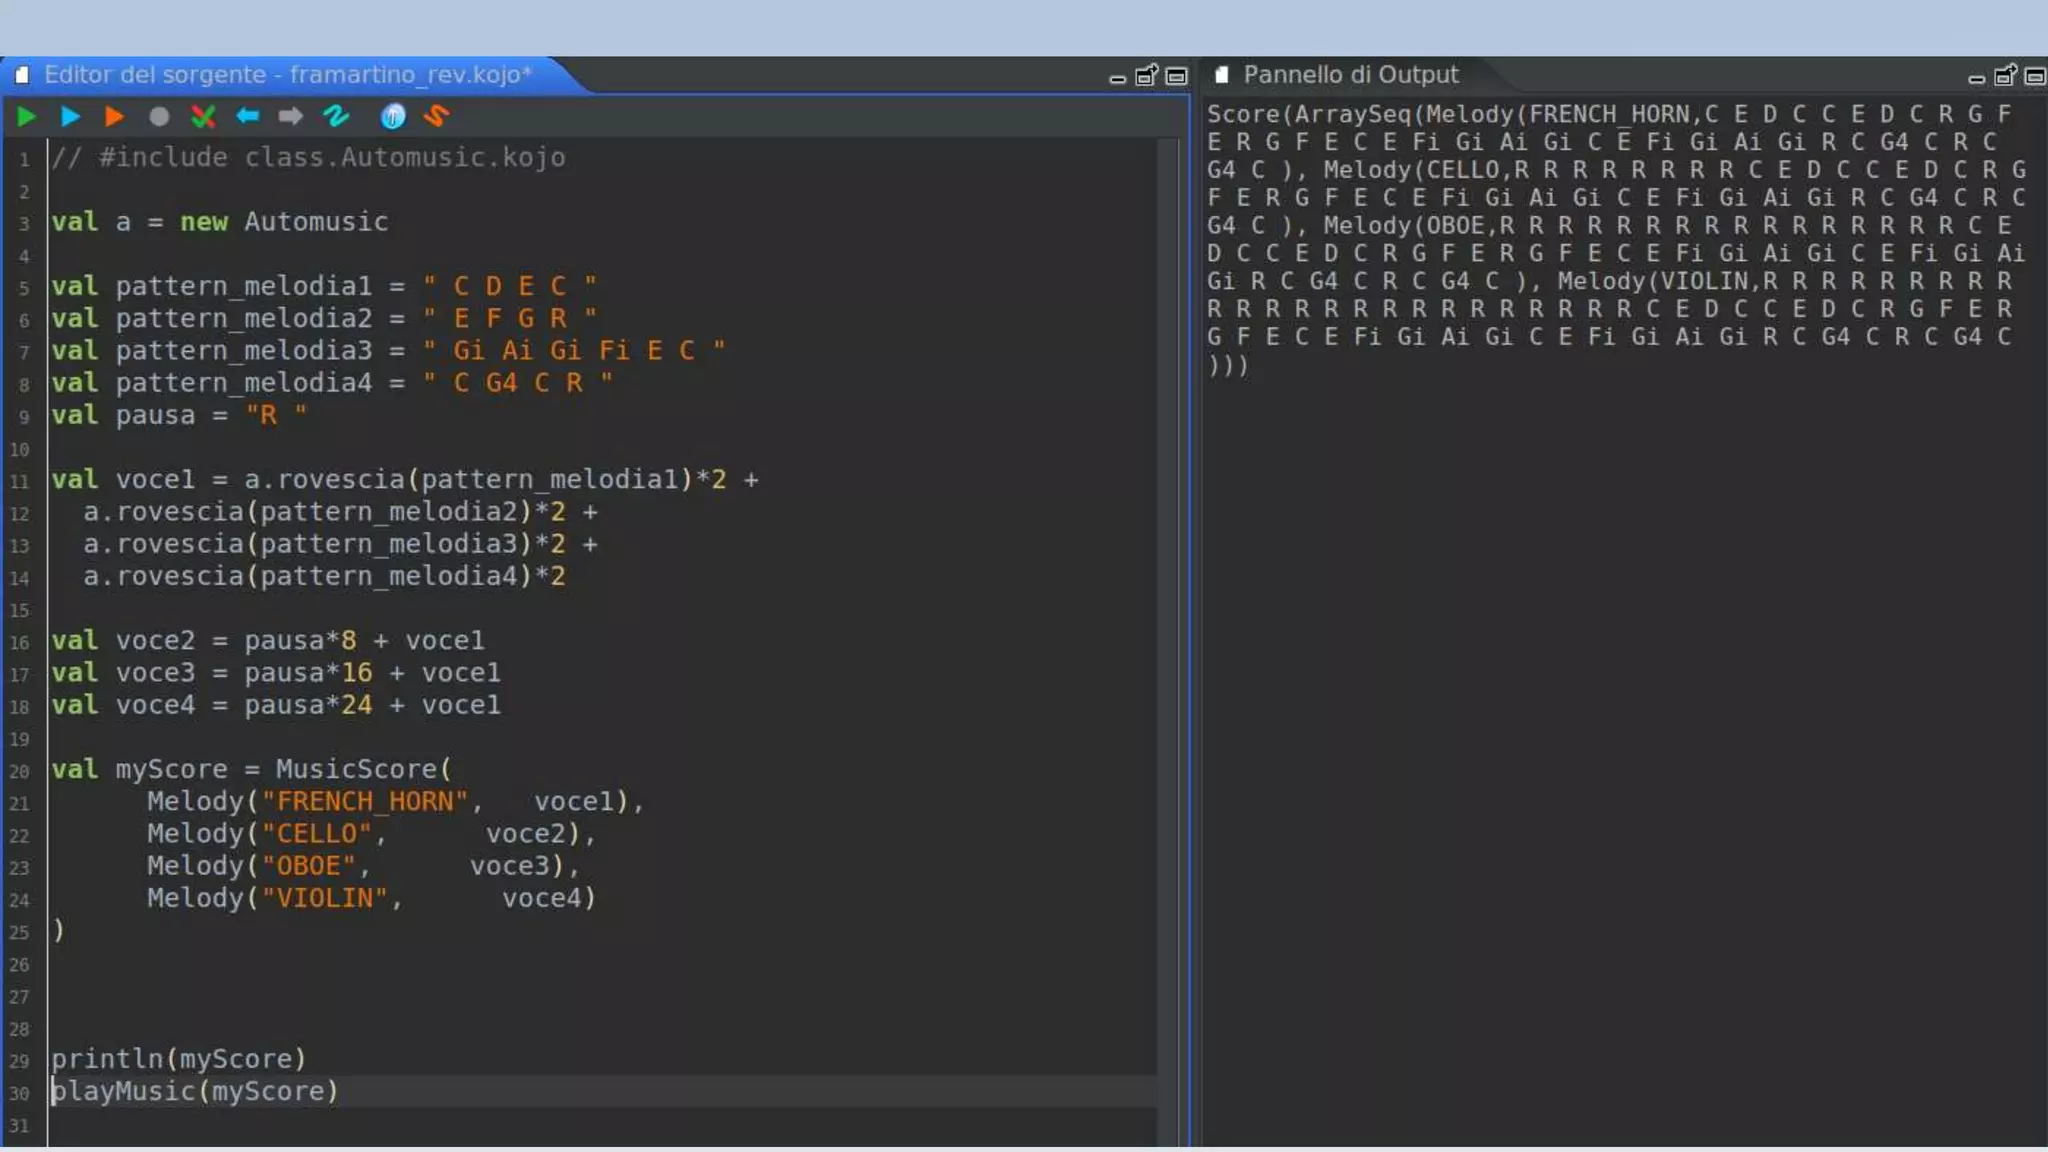Click the gray Stop script button
The width and height of the screenshot is (2048, 1152).
pyautogui.click(x=158, y=117)
